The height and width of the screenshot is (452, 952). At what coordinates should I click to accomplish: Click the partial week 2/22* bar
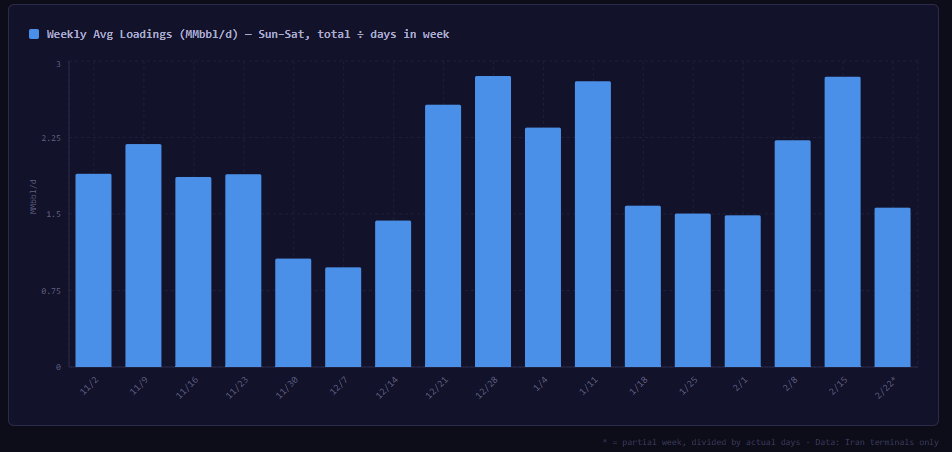[x=893, y=287]
